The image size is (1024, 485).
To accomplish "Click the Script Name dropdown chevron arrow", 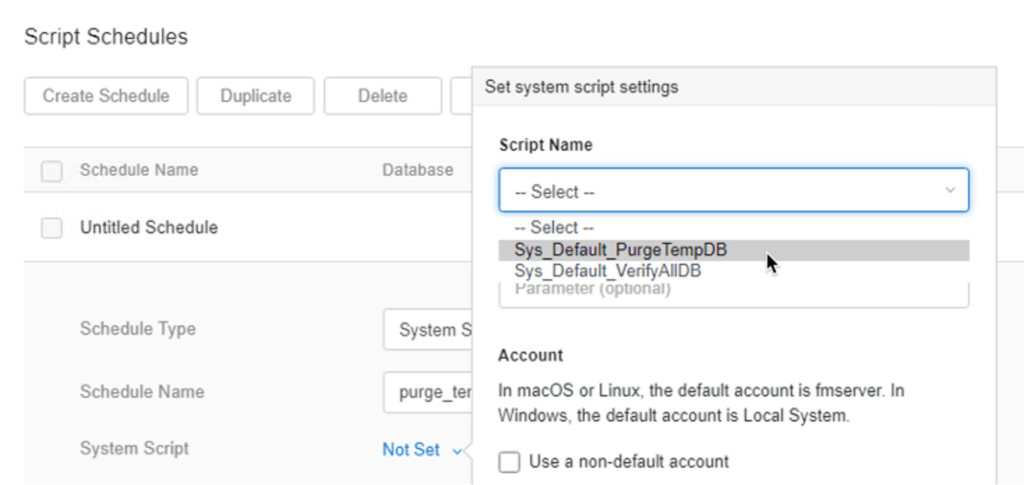I will click(950, 191).
